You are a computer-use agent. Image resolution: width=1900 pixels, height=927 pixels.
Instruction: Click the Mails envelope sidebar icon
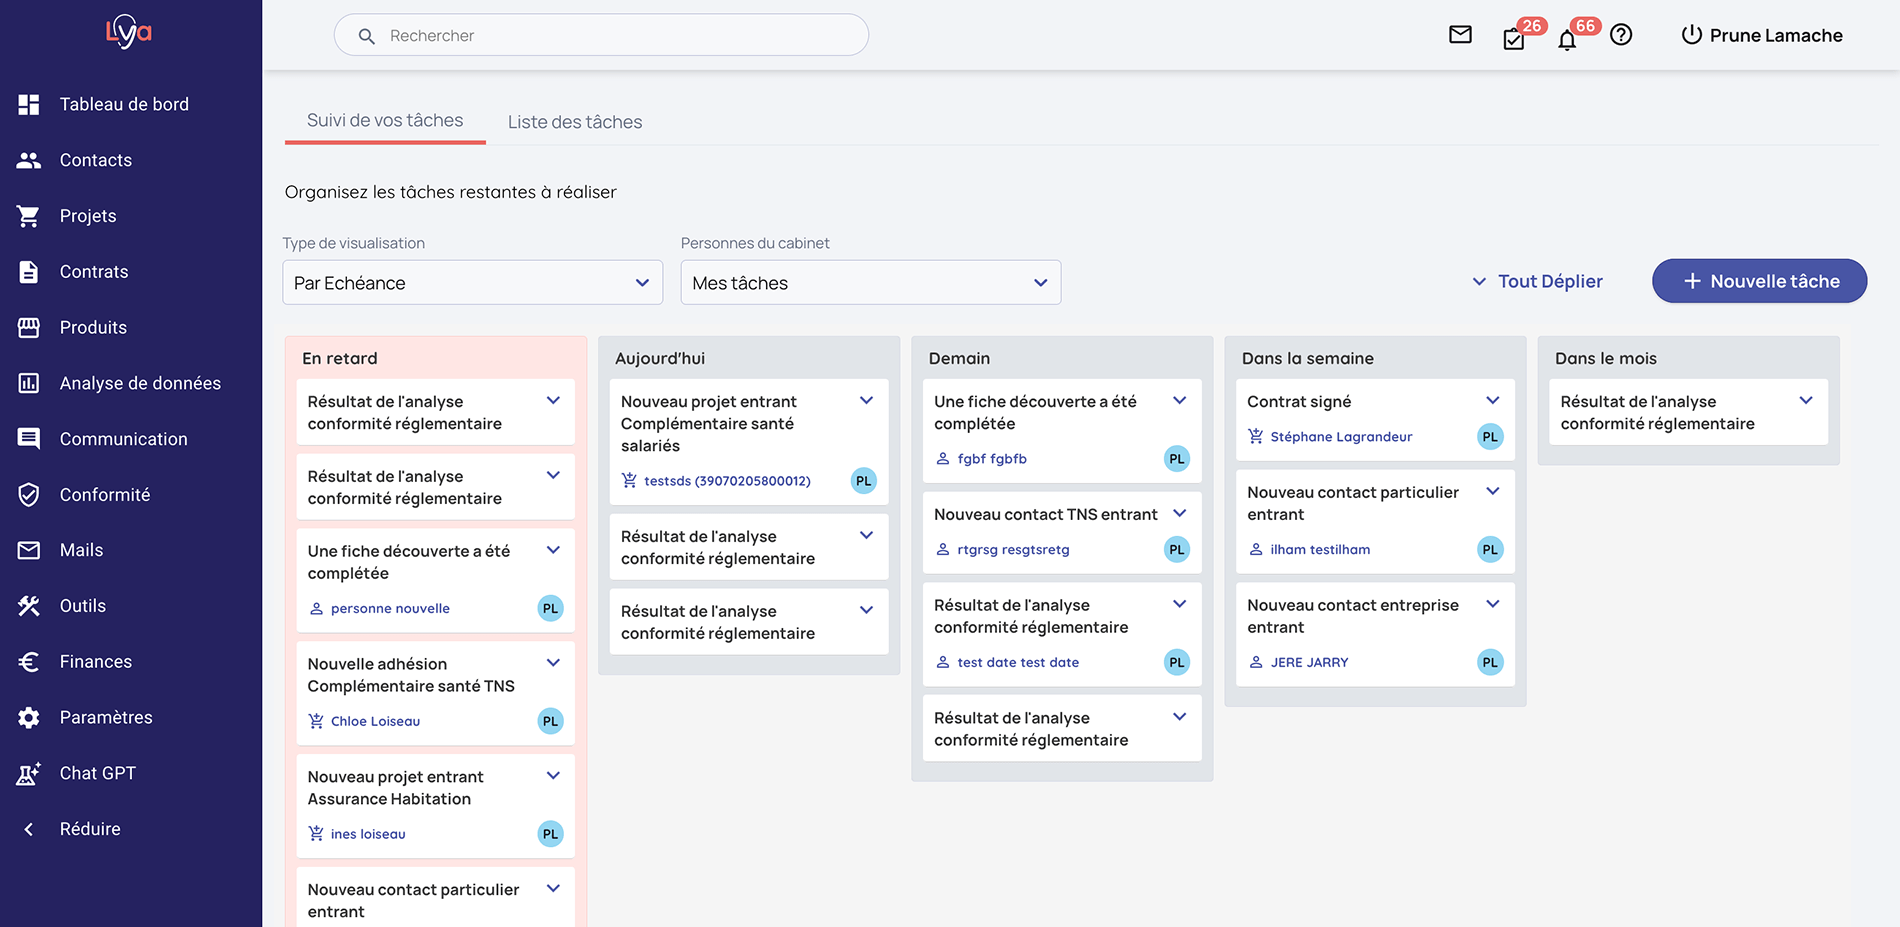point(29,550)
